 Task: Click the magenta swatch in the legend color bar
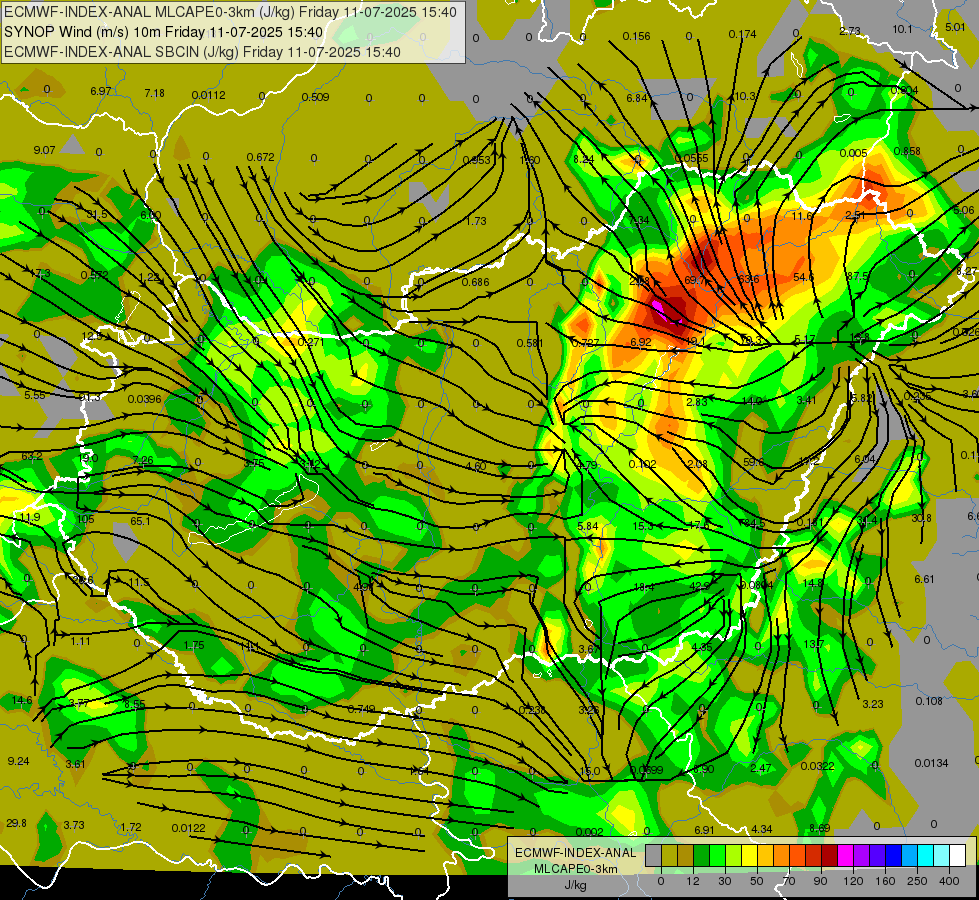point(845,855)
